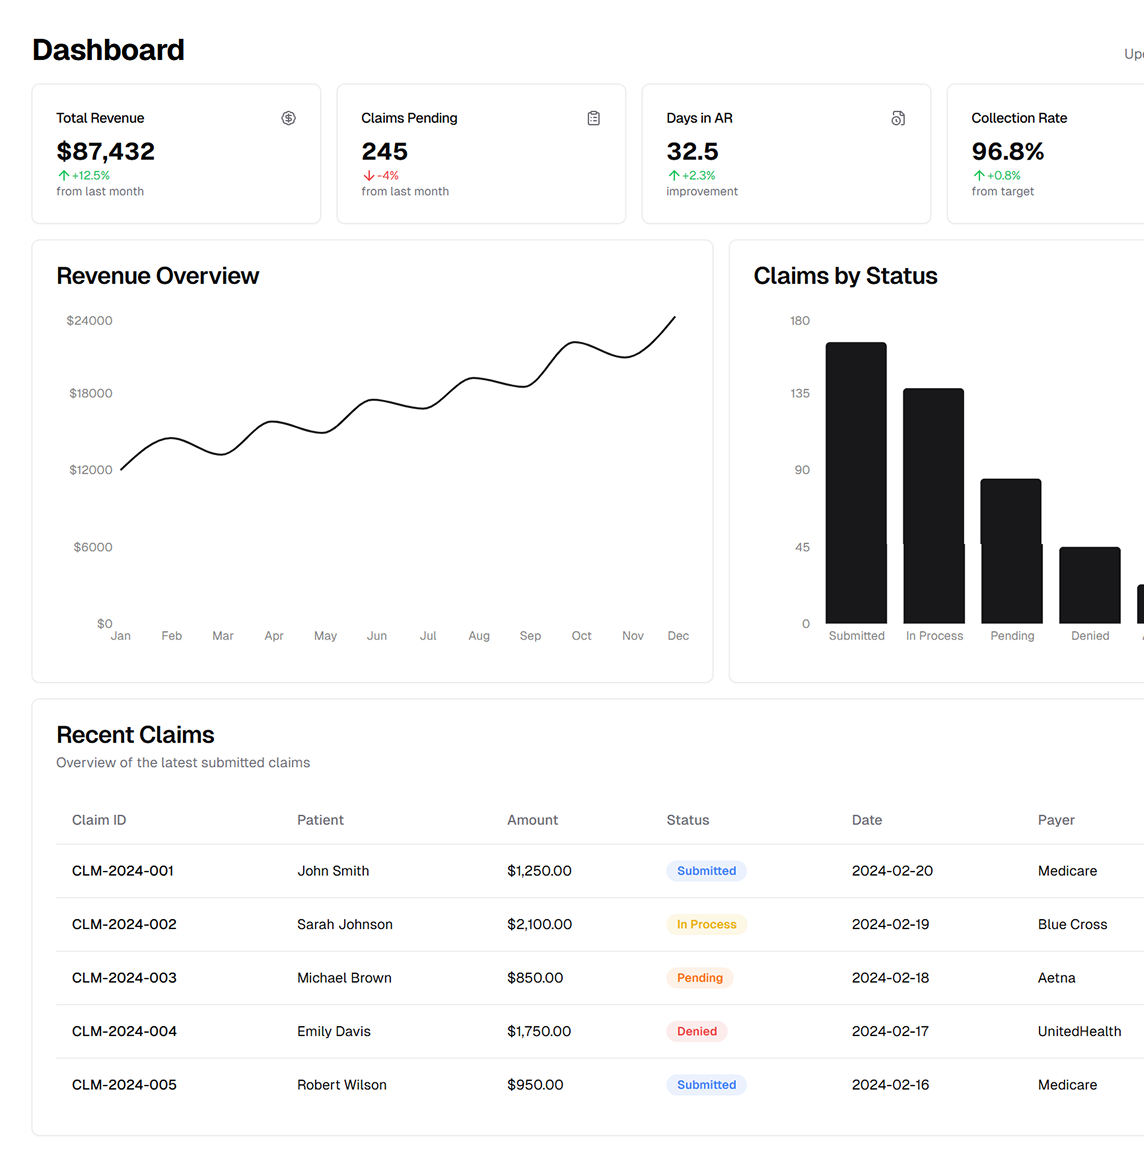Click the green up arrow beside +12.5%
Screen dimensions: 1144x1168
tap(63, 176)
